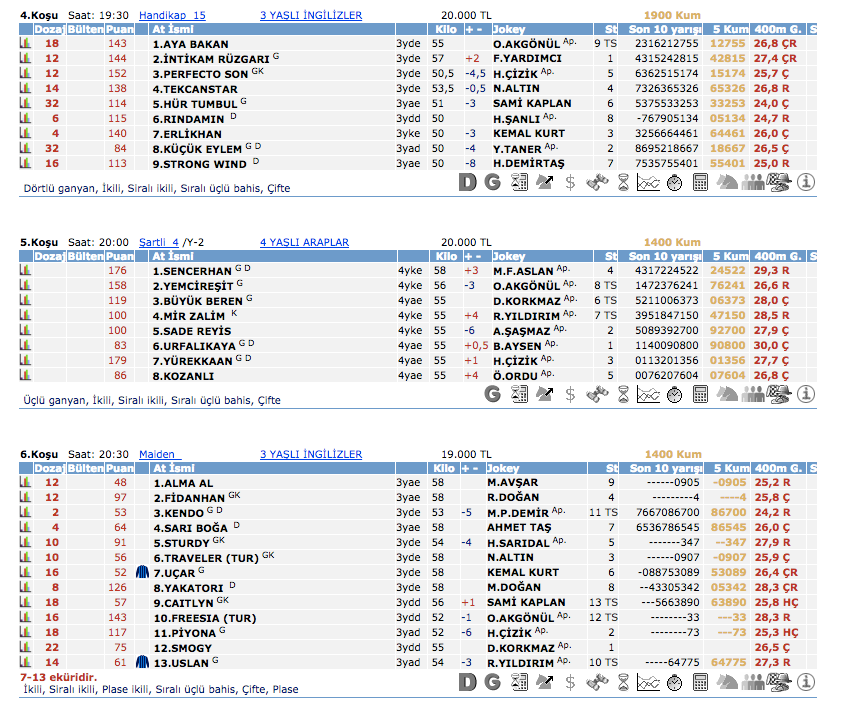Click the Maiden race type link

tap(158, 454)
